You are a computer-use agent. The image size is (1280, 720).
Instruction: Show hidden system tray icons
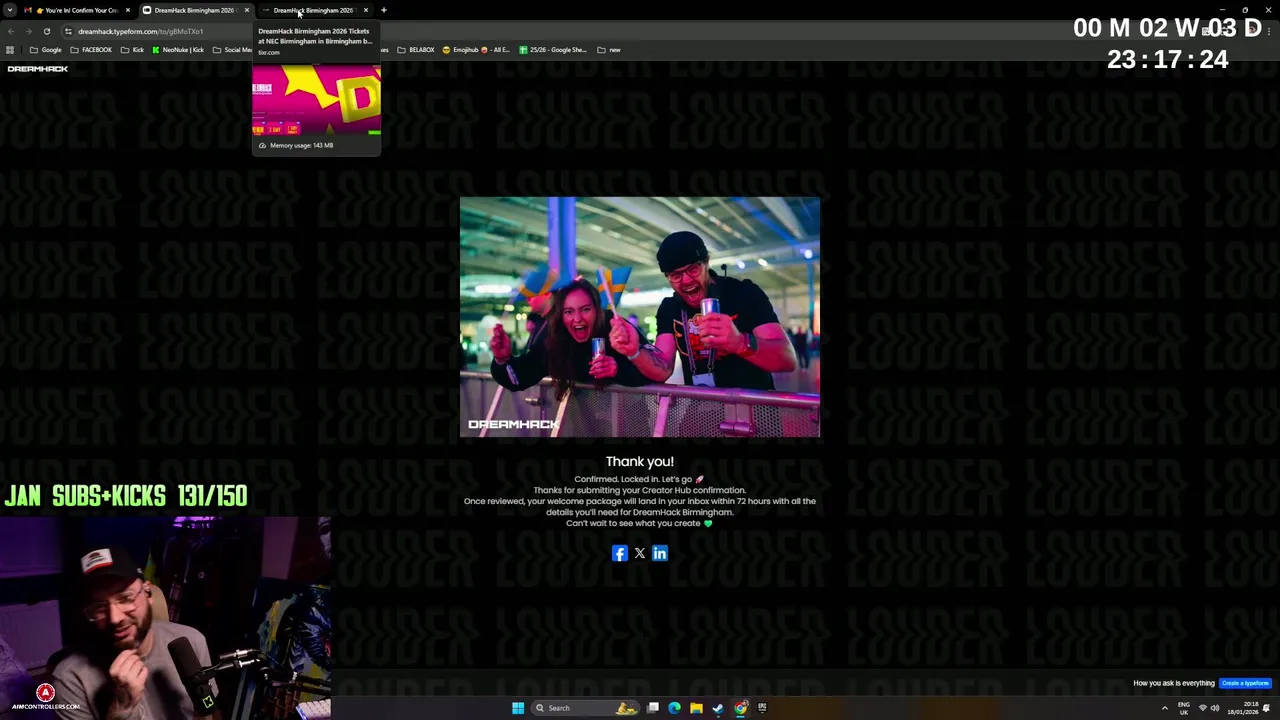click(x=1164, y=708)
